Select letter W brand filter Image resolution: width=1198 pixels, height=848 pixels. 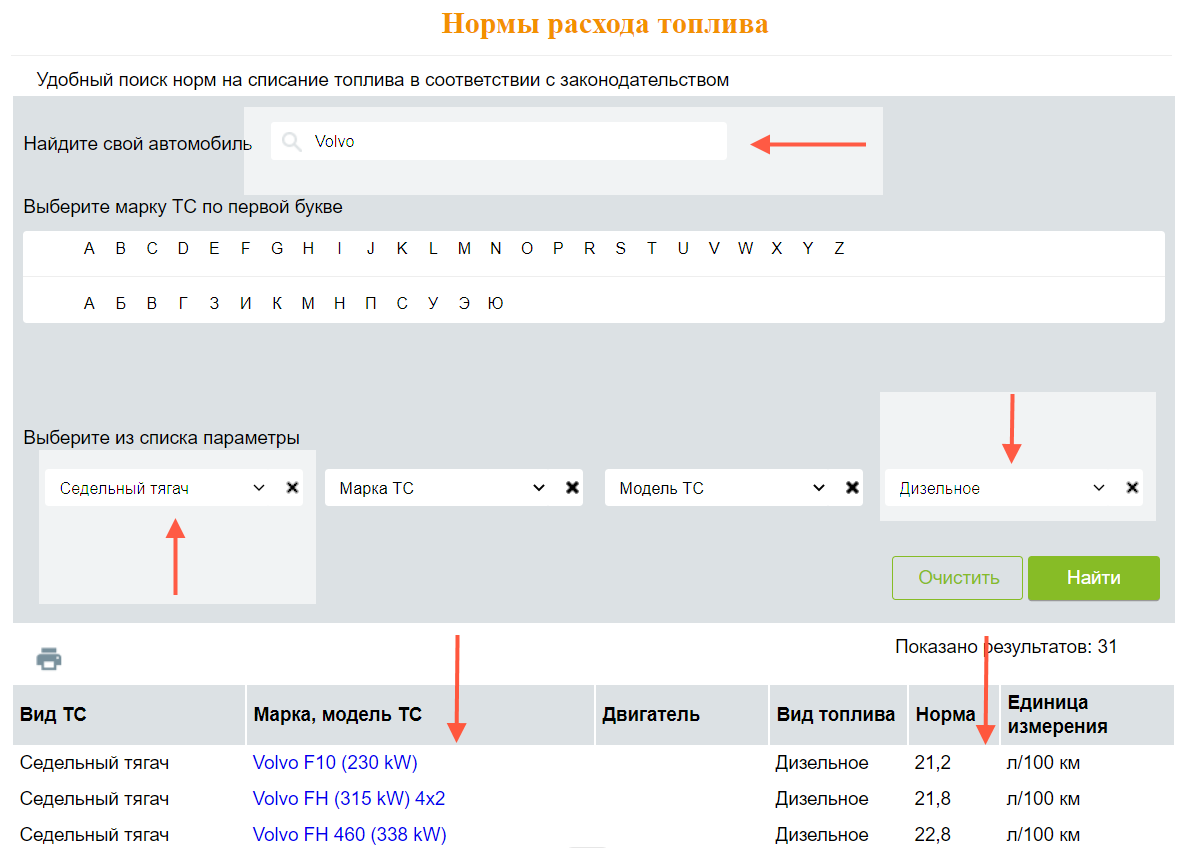[x=746, y=248]
